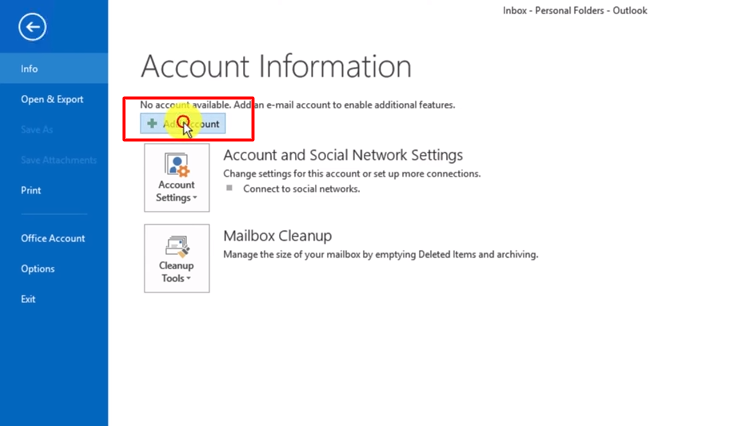743x426 pixels.
Task: Expand the Account Settings dropdown arrow
Action: (195, 198)
